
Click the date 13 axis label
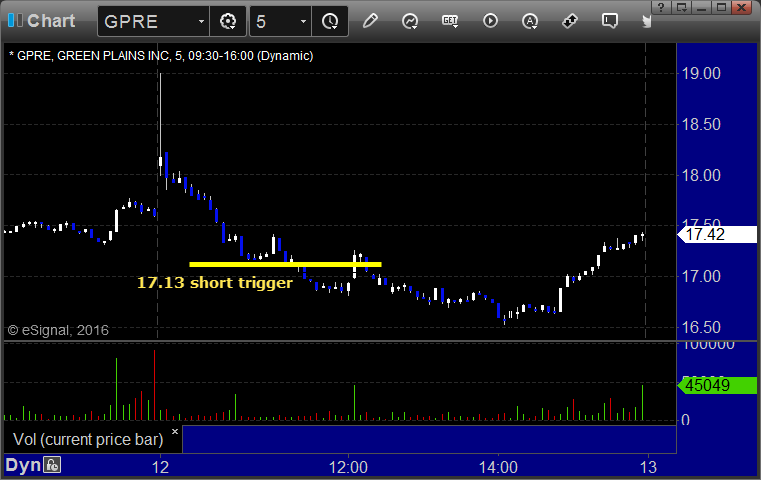point(648,467)
